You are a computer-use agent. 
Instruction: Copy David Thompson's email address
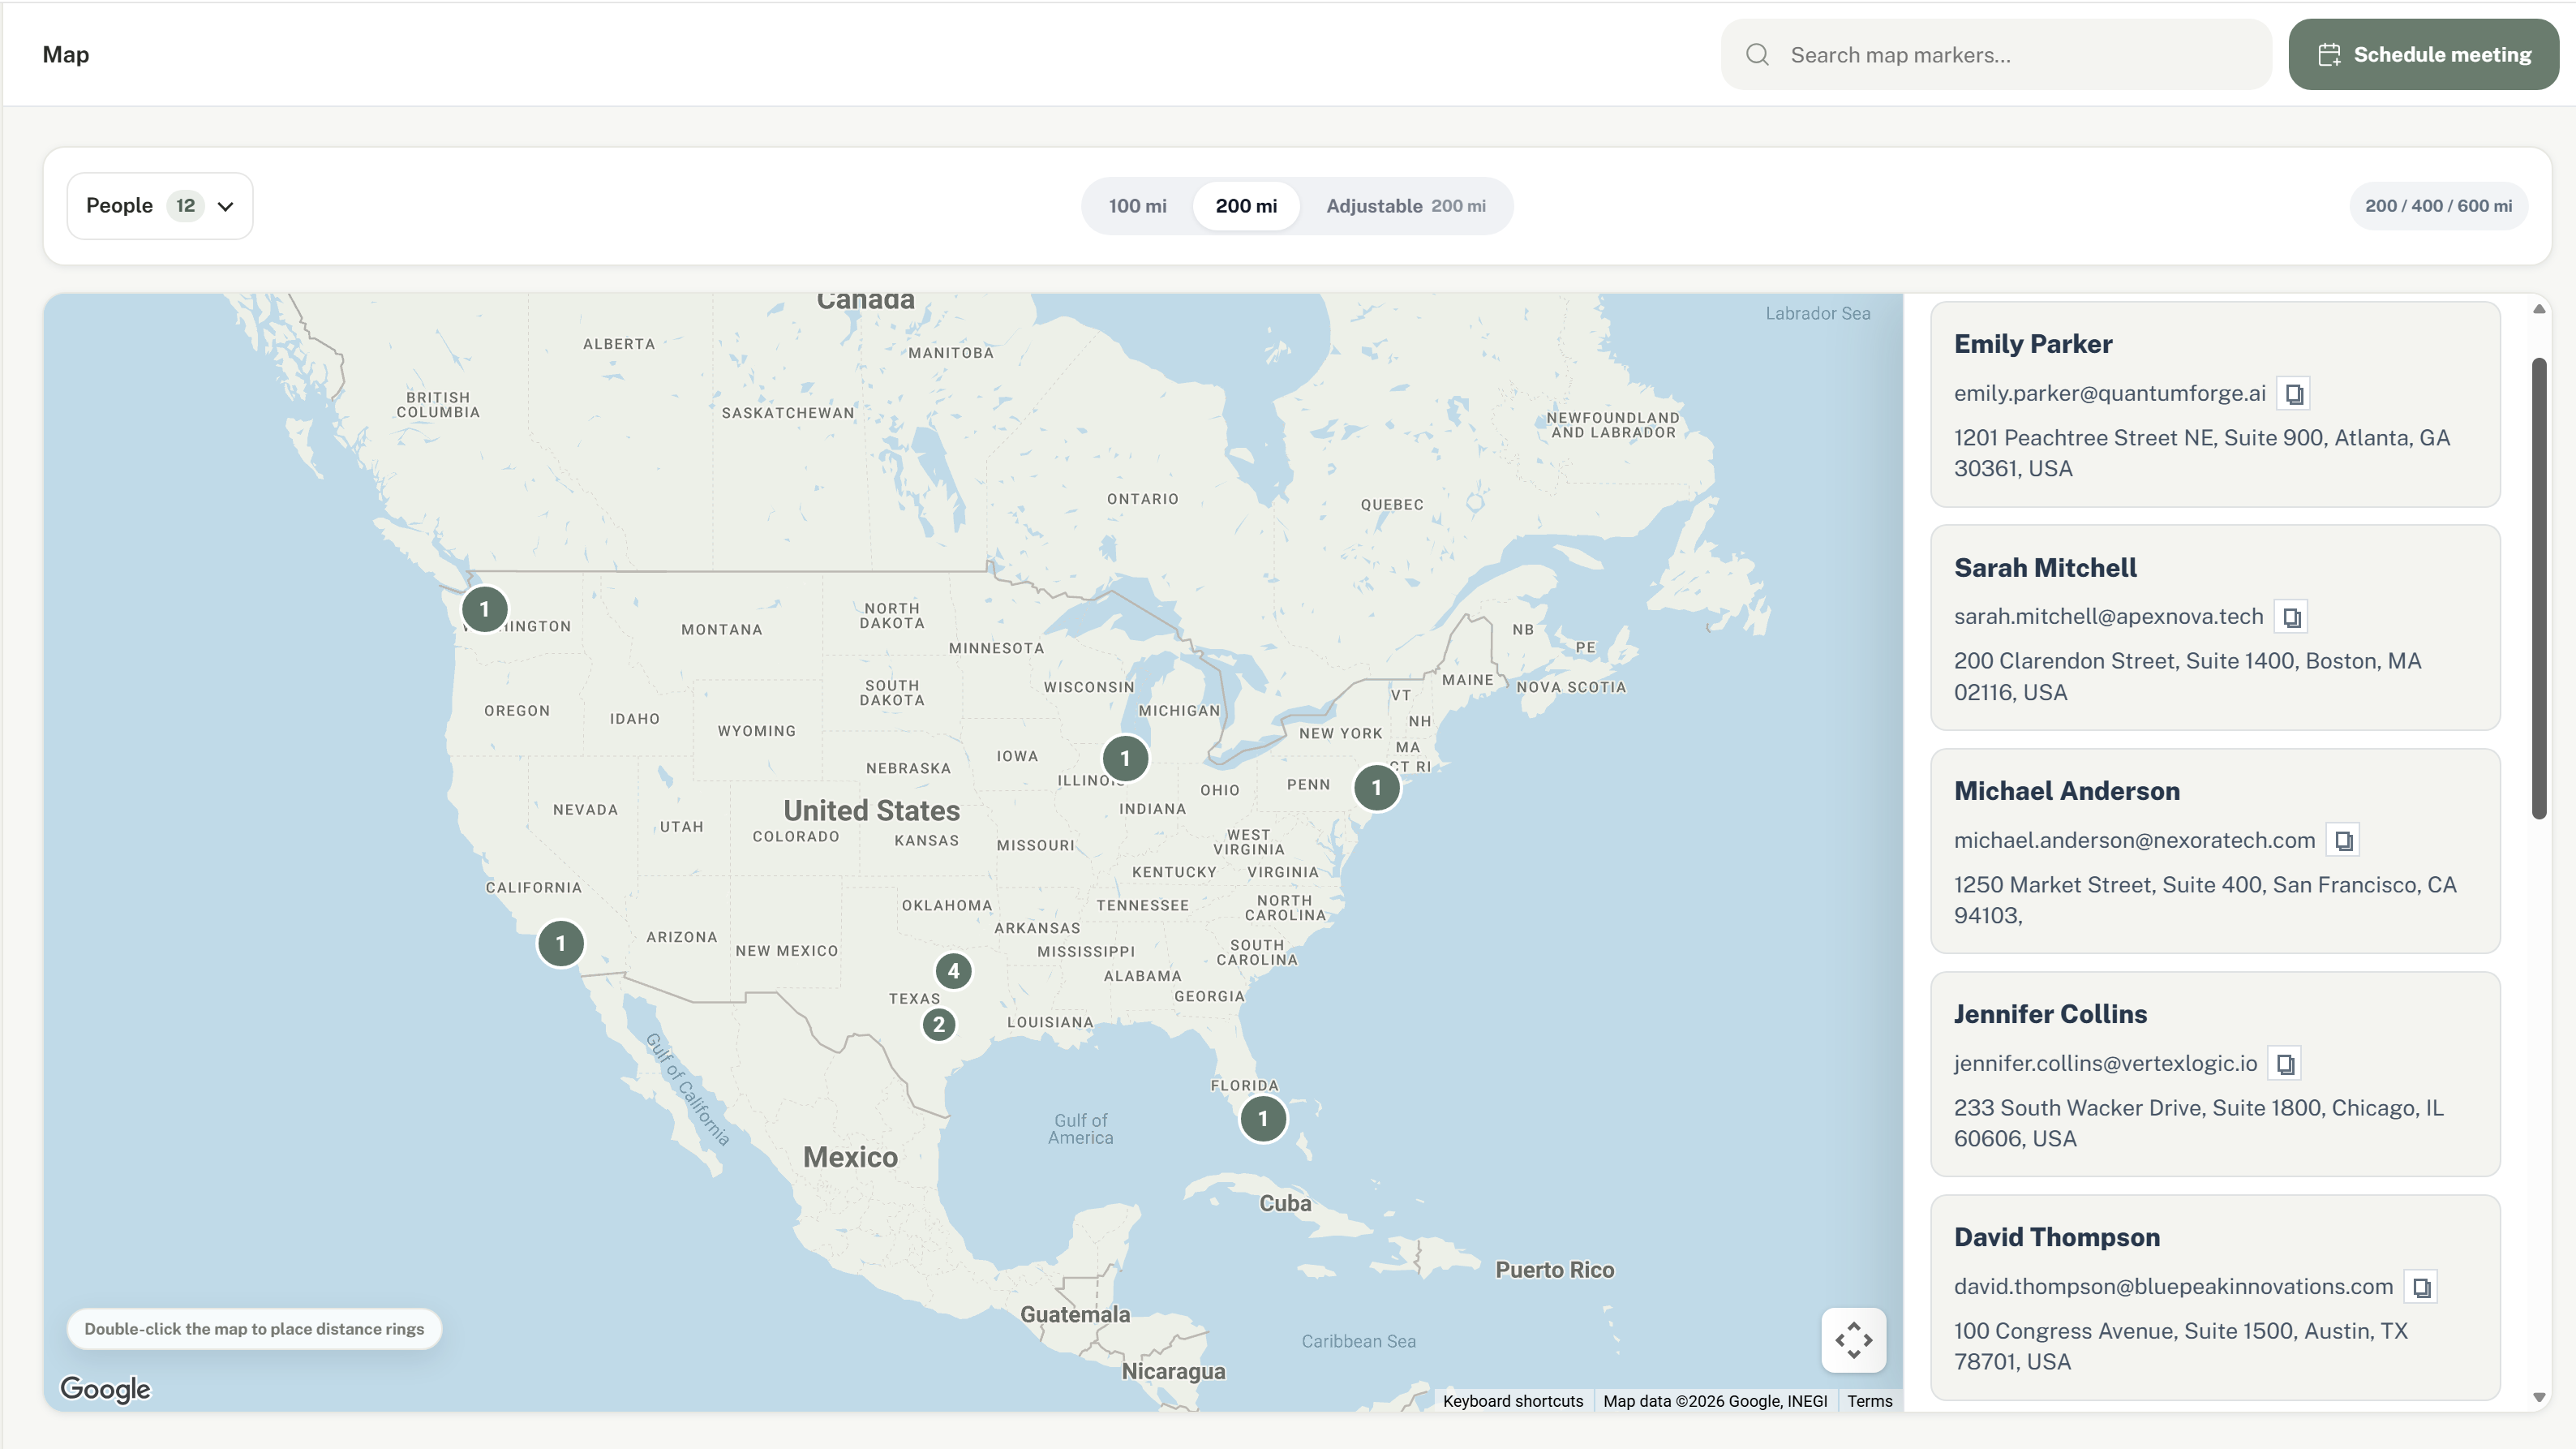pyautogui.click(x=2421, y=1287)
